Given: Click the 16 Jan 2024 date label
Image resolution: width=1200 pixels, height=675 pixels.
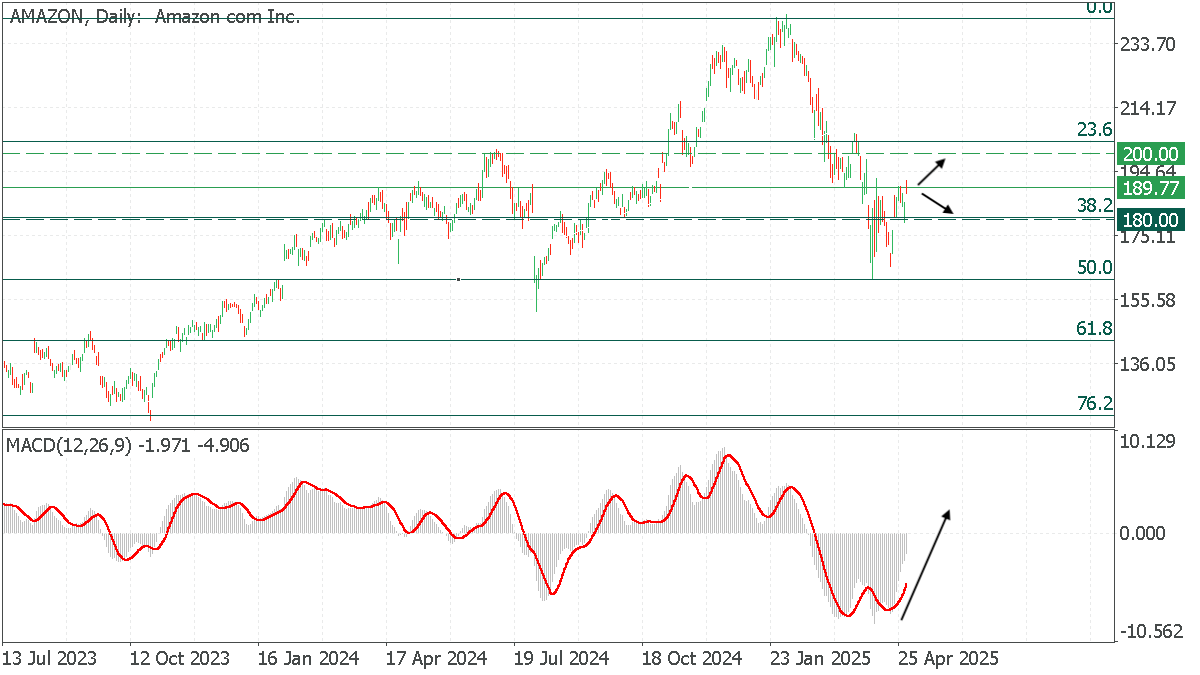Looking at the screenshot, I should [x=307, y=659].
